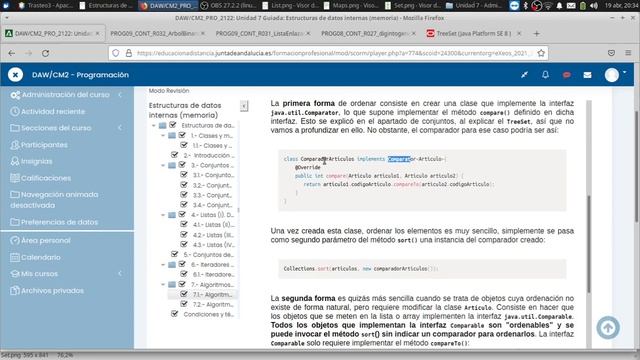Collapse the 6.- Iteradores tree node
640x360 pixels.
[x=163, y=264]
